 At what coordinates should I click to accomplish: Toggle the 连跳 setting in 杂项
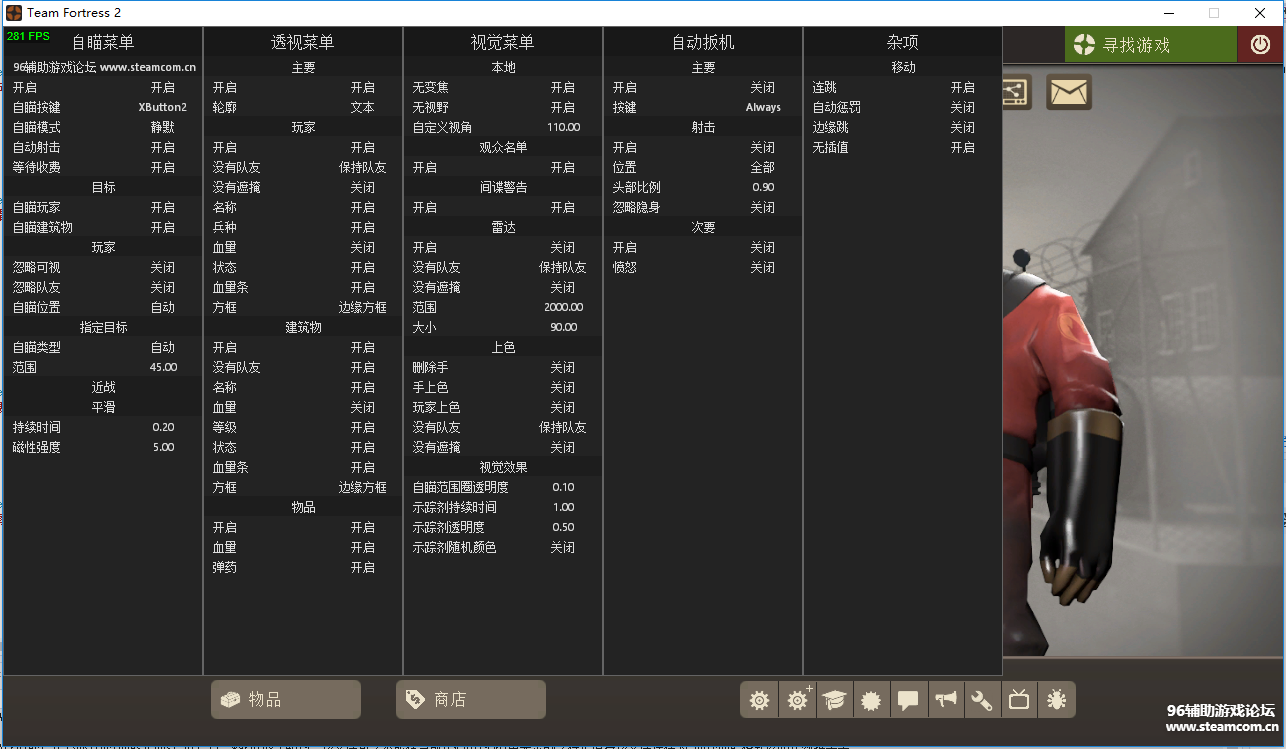tap(962, 87)
